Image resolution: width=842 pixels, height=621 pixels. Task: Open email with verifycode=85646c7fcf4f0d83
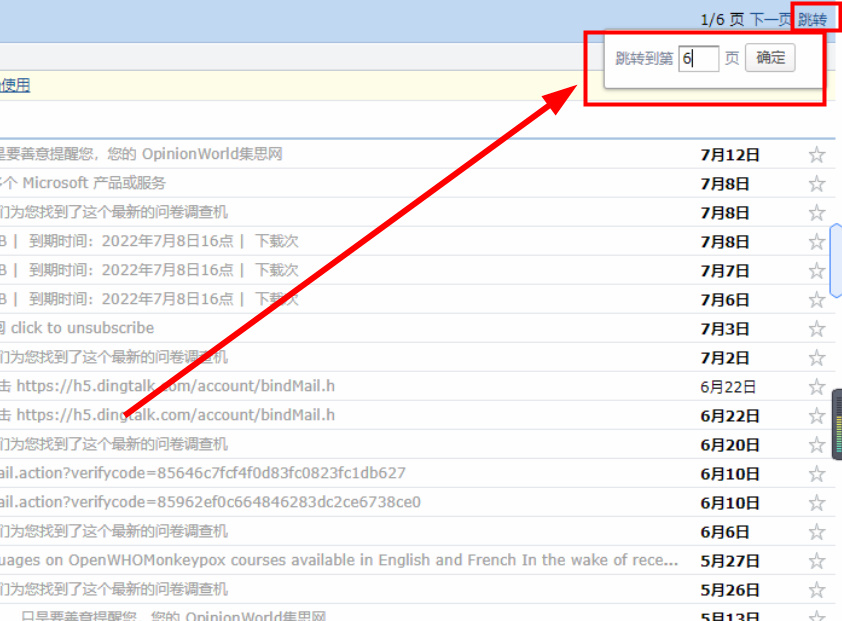(200, 473)
